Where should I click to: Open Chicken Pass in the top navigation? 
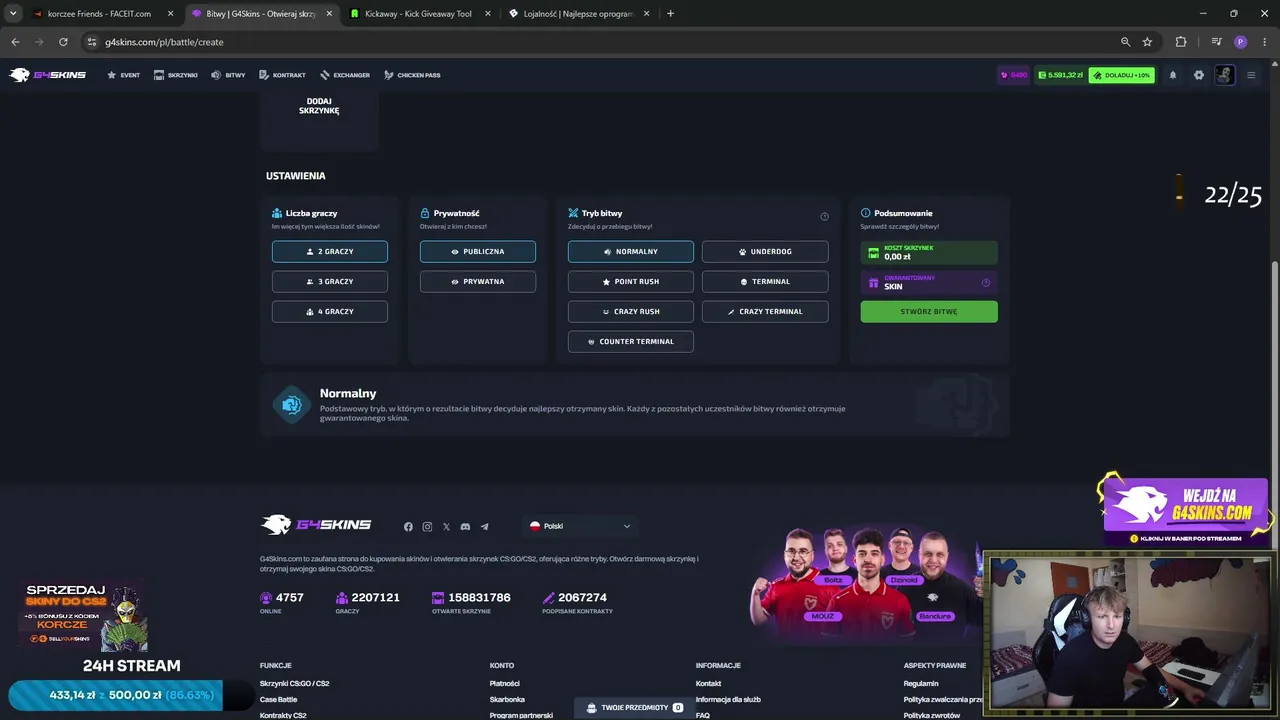coord(412,75)
